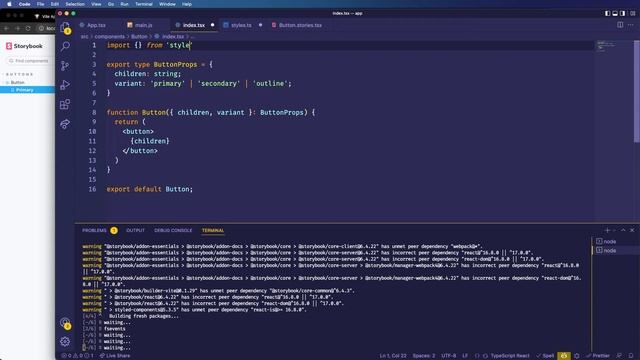
Task: Click 'index.tsx' in the breadcrumb
Action: 173,37
